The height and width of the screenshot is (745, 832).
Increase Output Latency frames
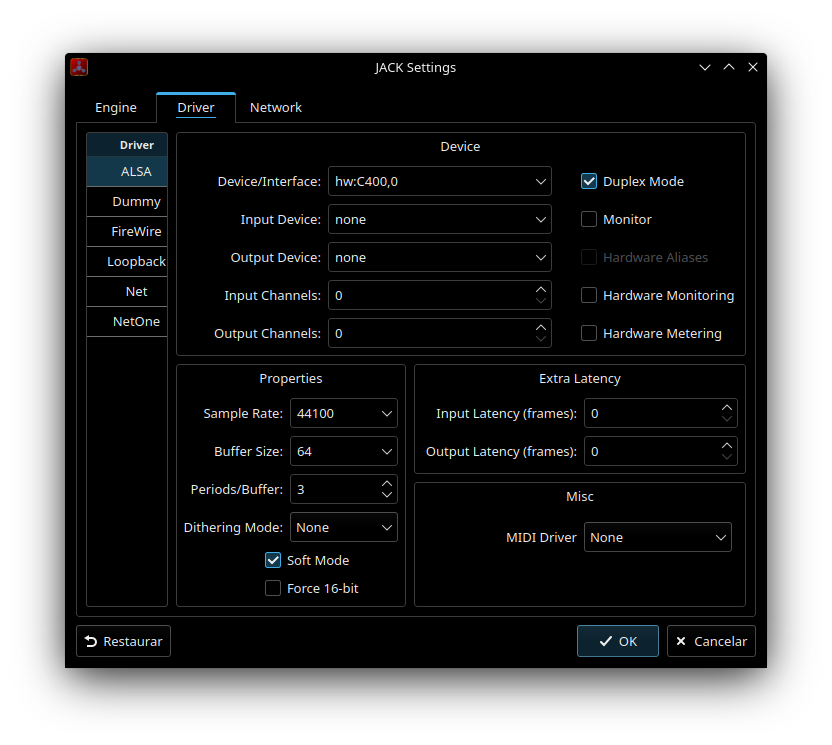[727, 446]
